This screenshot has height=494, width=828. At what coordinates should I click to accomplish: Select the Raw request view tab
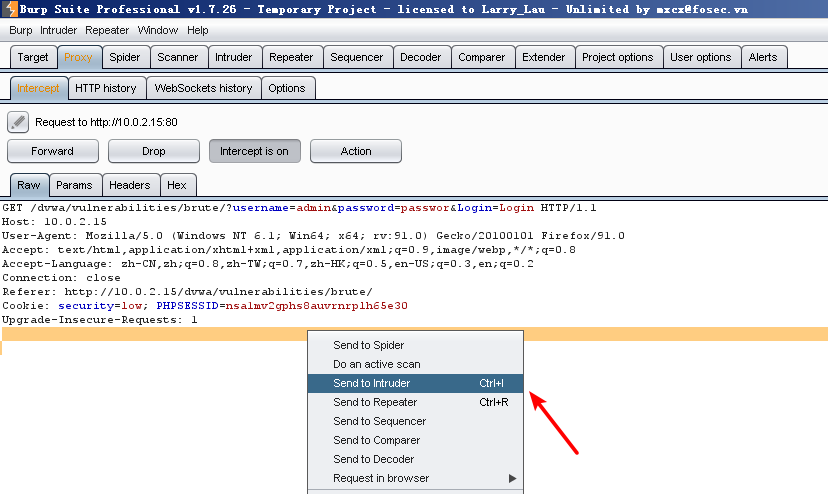coord(29,185)
